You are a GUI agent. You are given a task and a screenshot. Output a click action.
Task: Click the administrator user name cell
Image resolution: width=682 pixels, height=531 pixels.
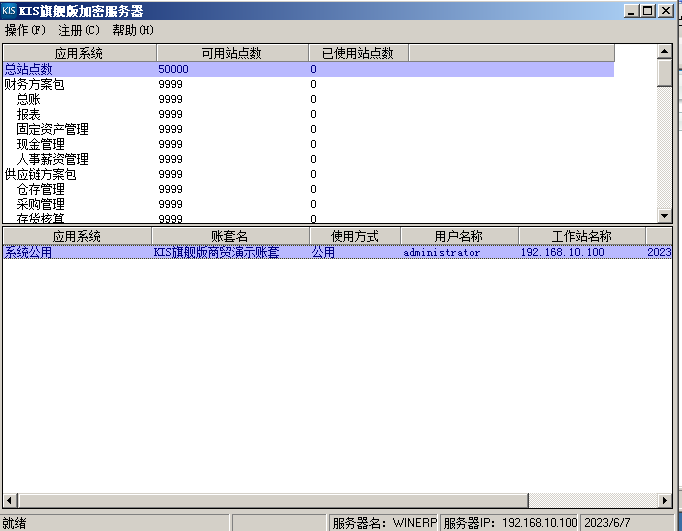[x=441, y=252]
